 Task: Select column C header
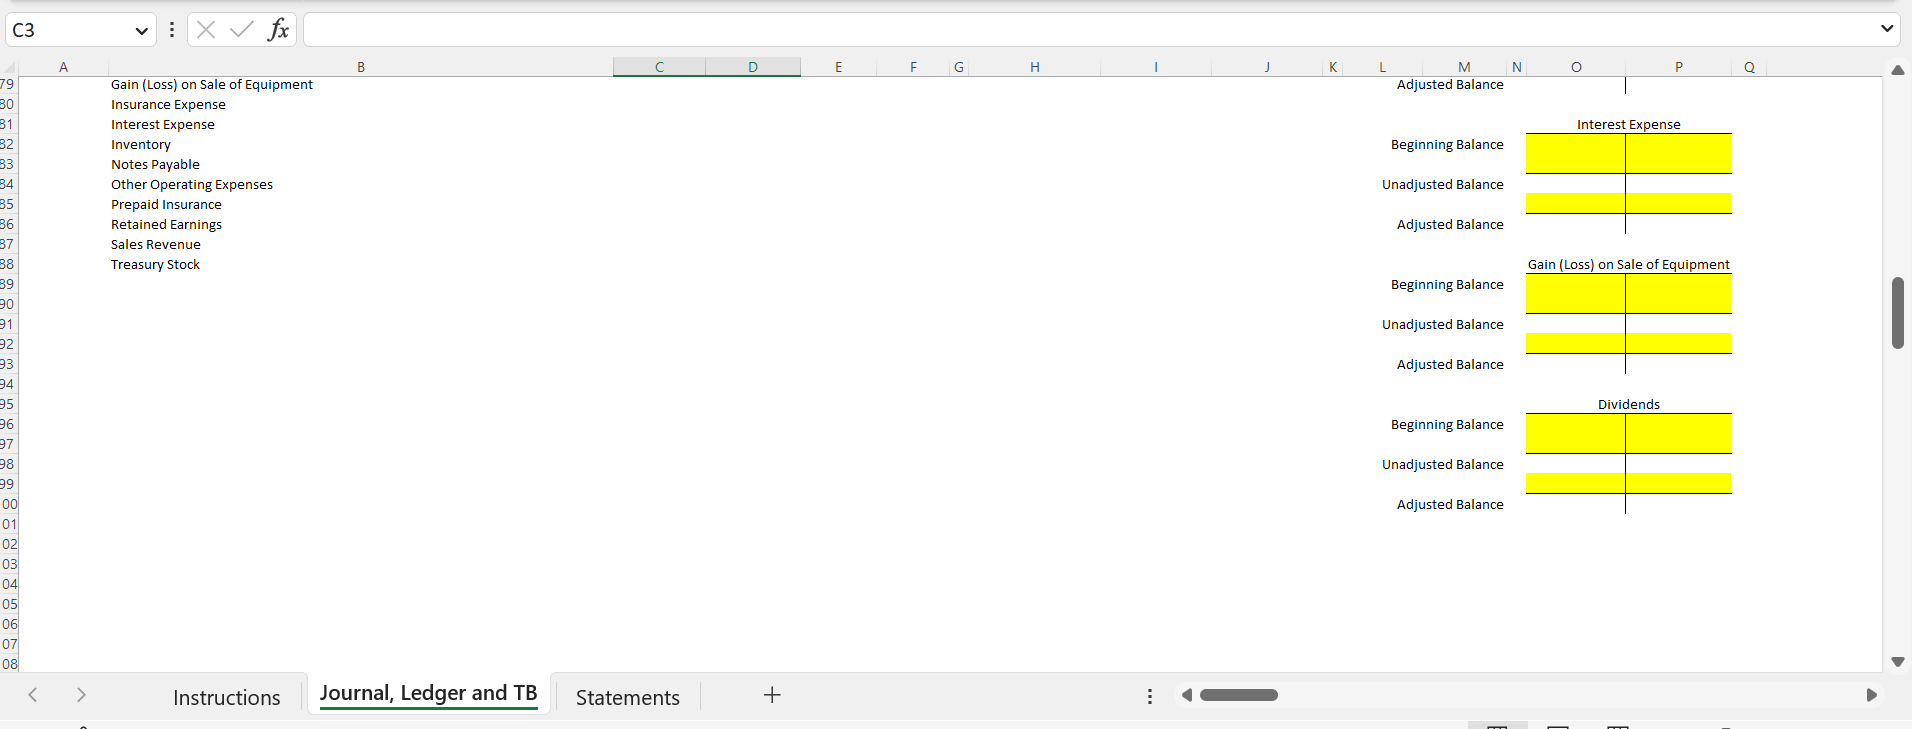pyautogui.click(x=660, y=67)
